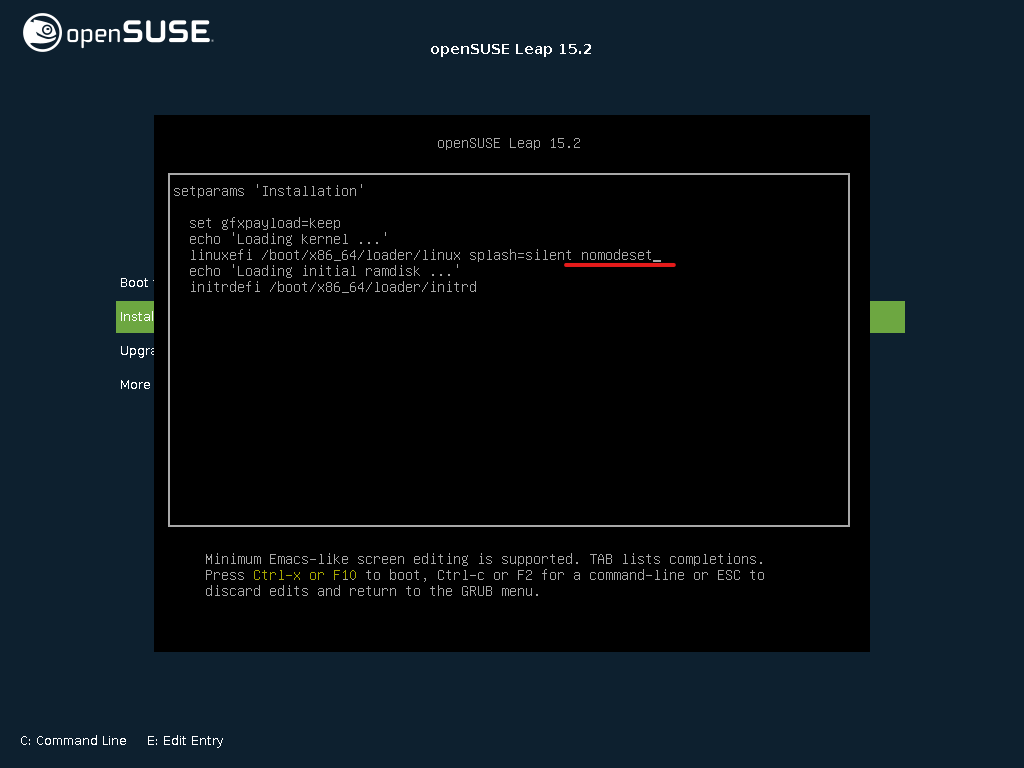
Task: Place cursor on 'set gfxpayload=keep' line
Action: tap(264, 223)
